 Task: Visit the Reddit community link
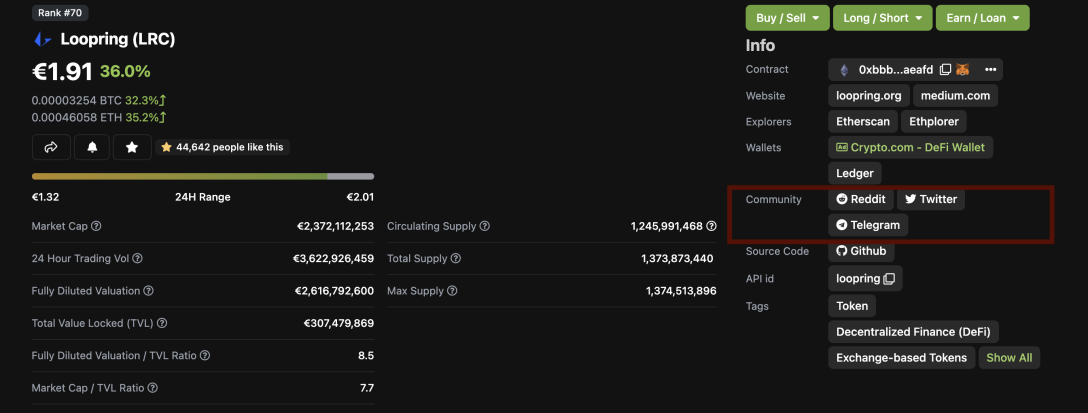861,199
